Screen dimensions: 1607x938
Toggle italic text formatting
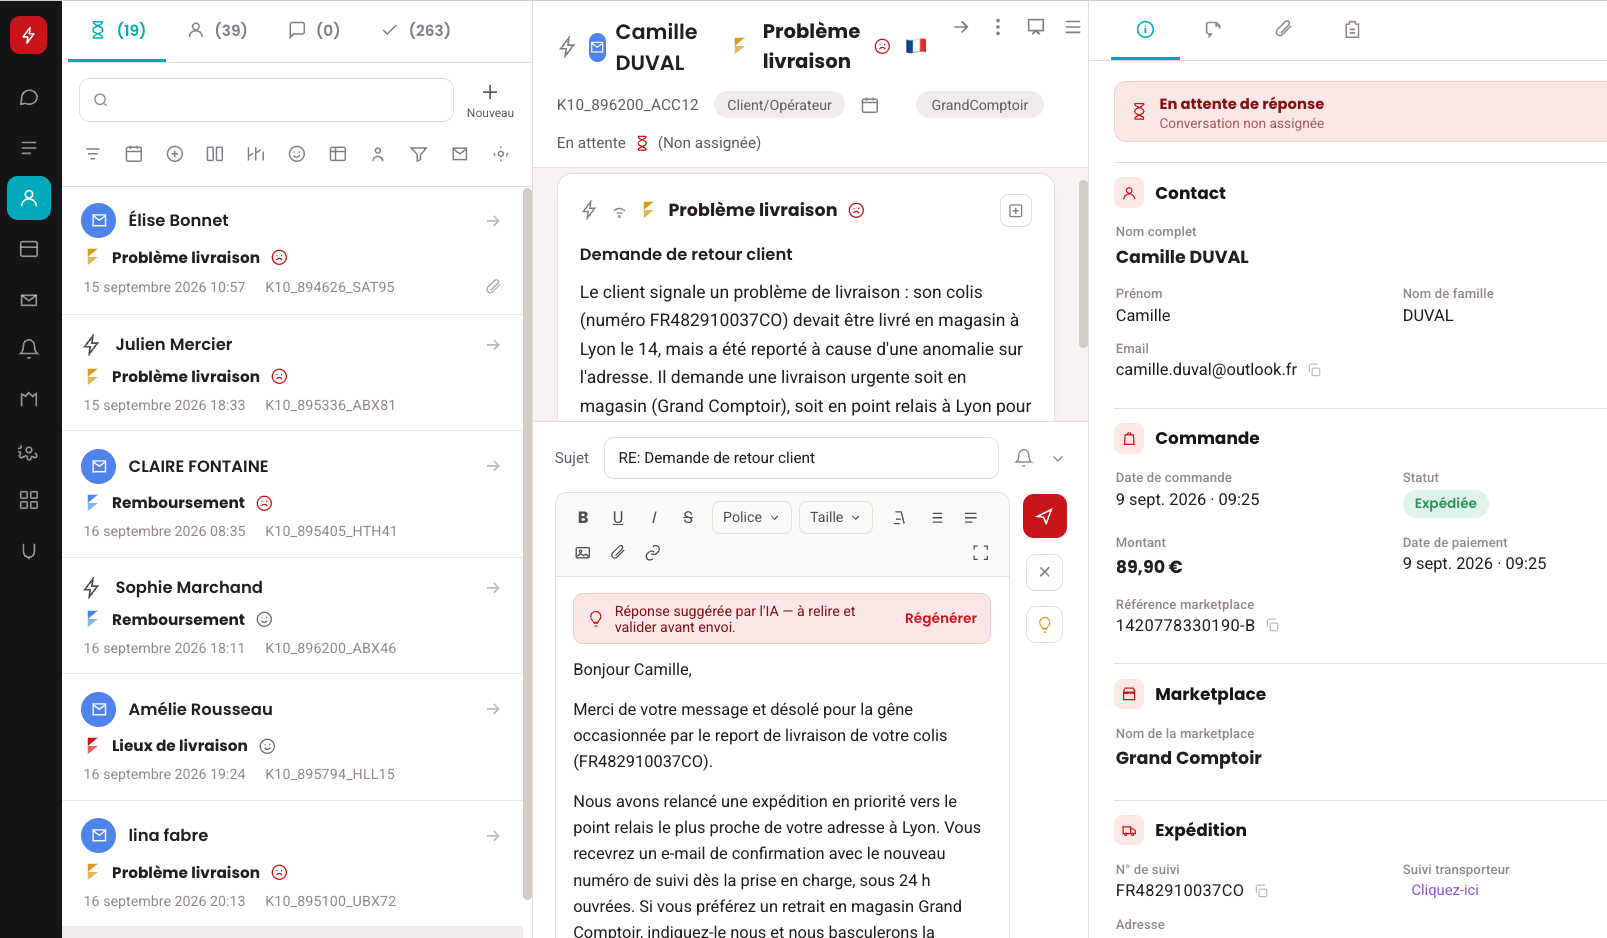click(654, 517)
